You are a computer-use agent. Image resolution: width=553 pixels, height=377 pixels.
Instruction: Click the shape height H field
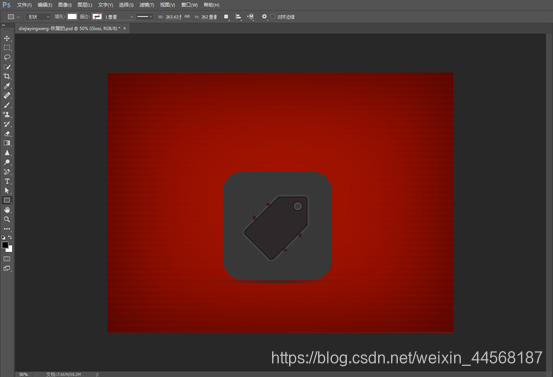tap(209, 17)
